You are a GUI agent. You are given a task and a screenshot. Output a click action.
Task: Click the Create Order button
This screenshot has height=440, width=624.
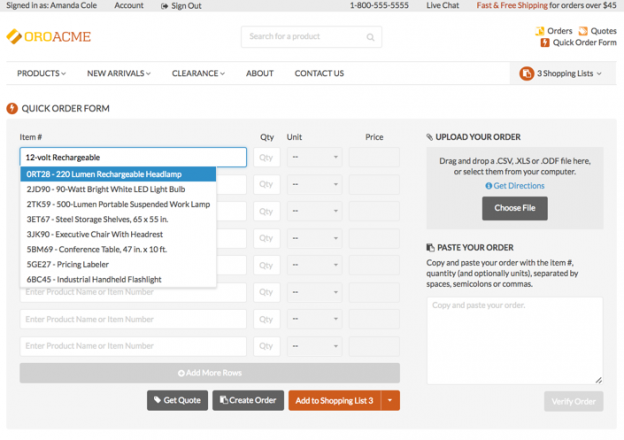click(x=248, y=400)
